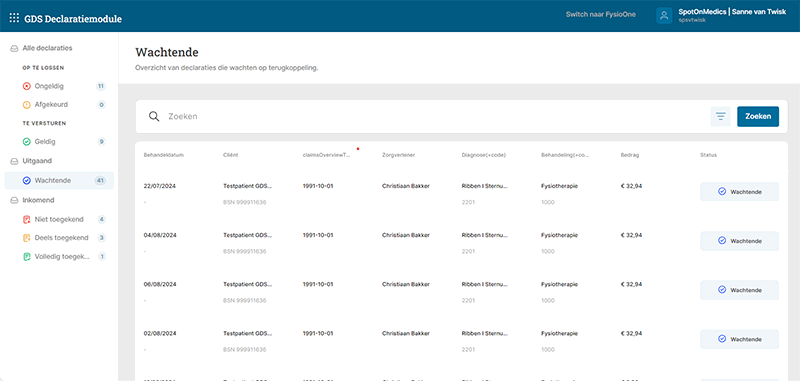Click Switch naar FysioOne link
Screen dimensions: 800x381
click(x=601, y=14)
